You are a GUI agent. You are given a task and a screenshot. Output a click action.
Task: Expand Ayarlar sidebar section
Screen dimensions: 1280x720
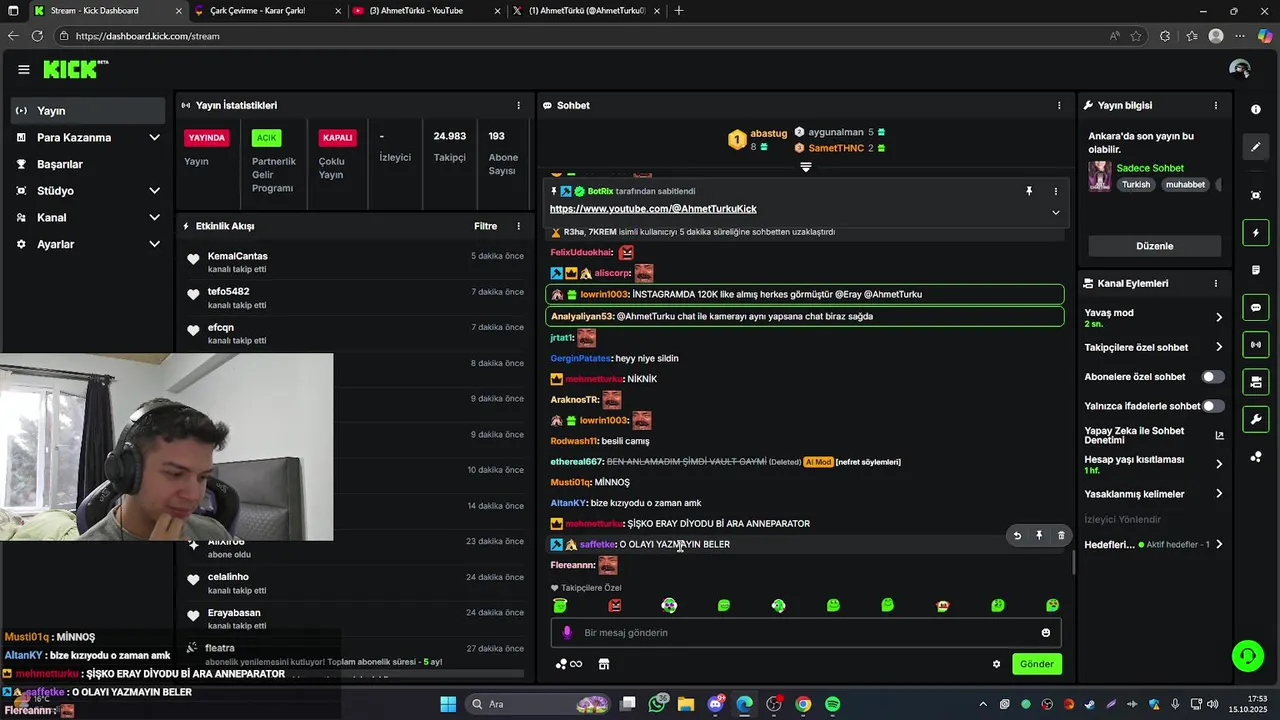click(154, 244)
